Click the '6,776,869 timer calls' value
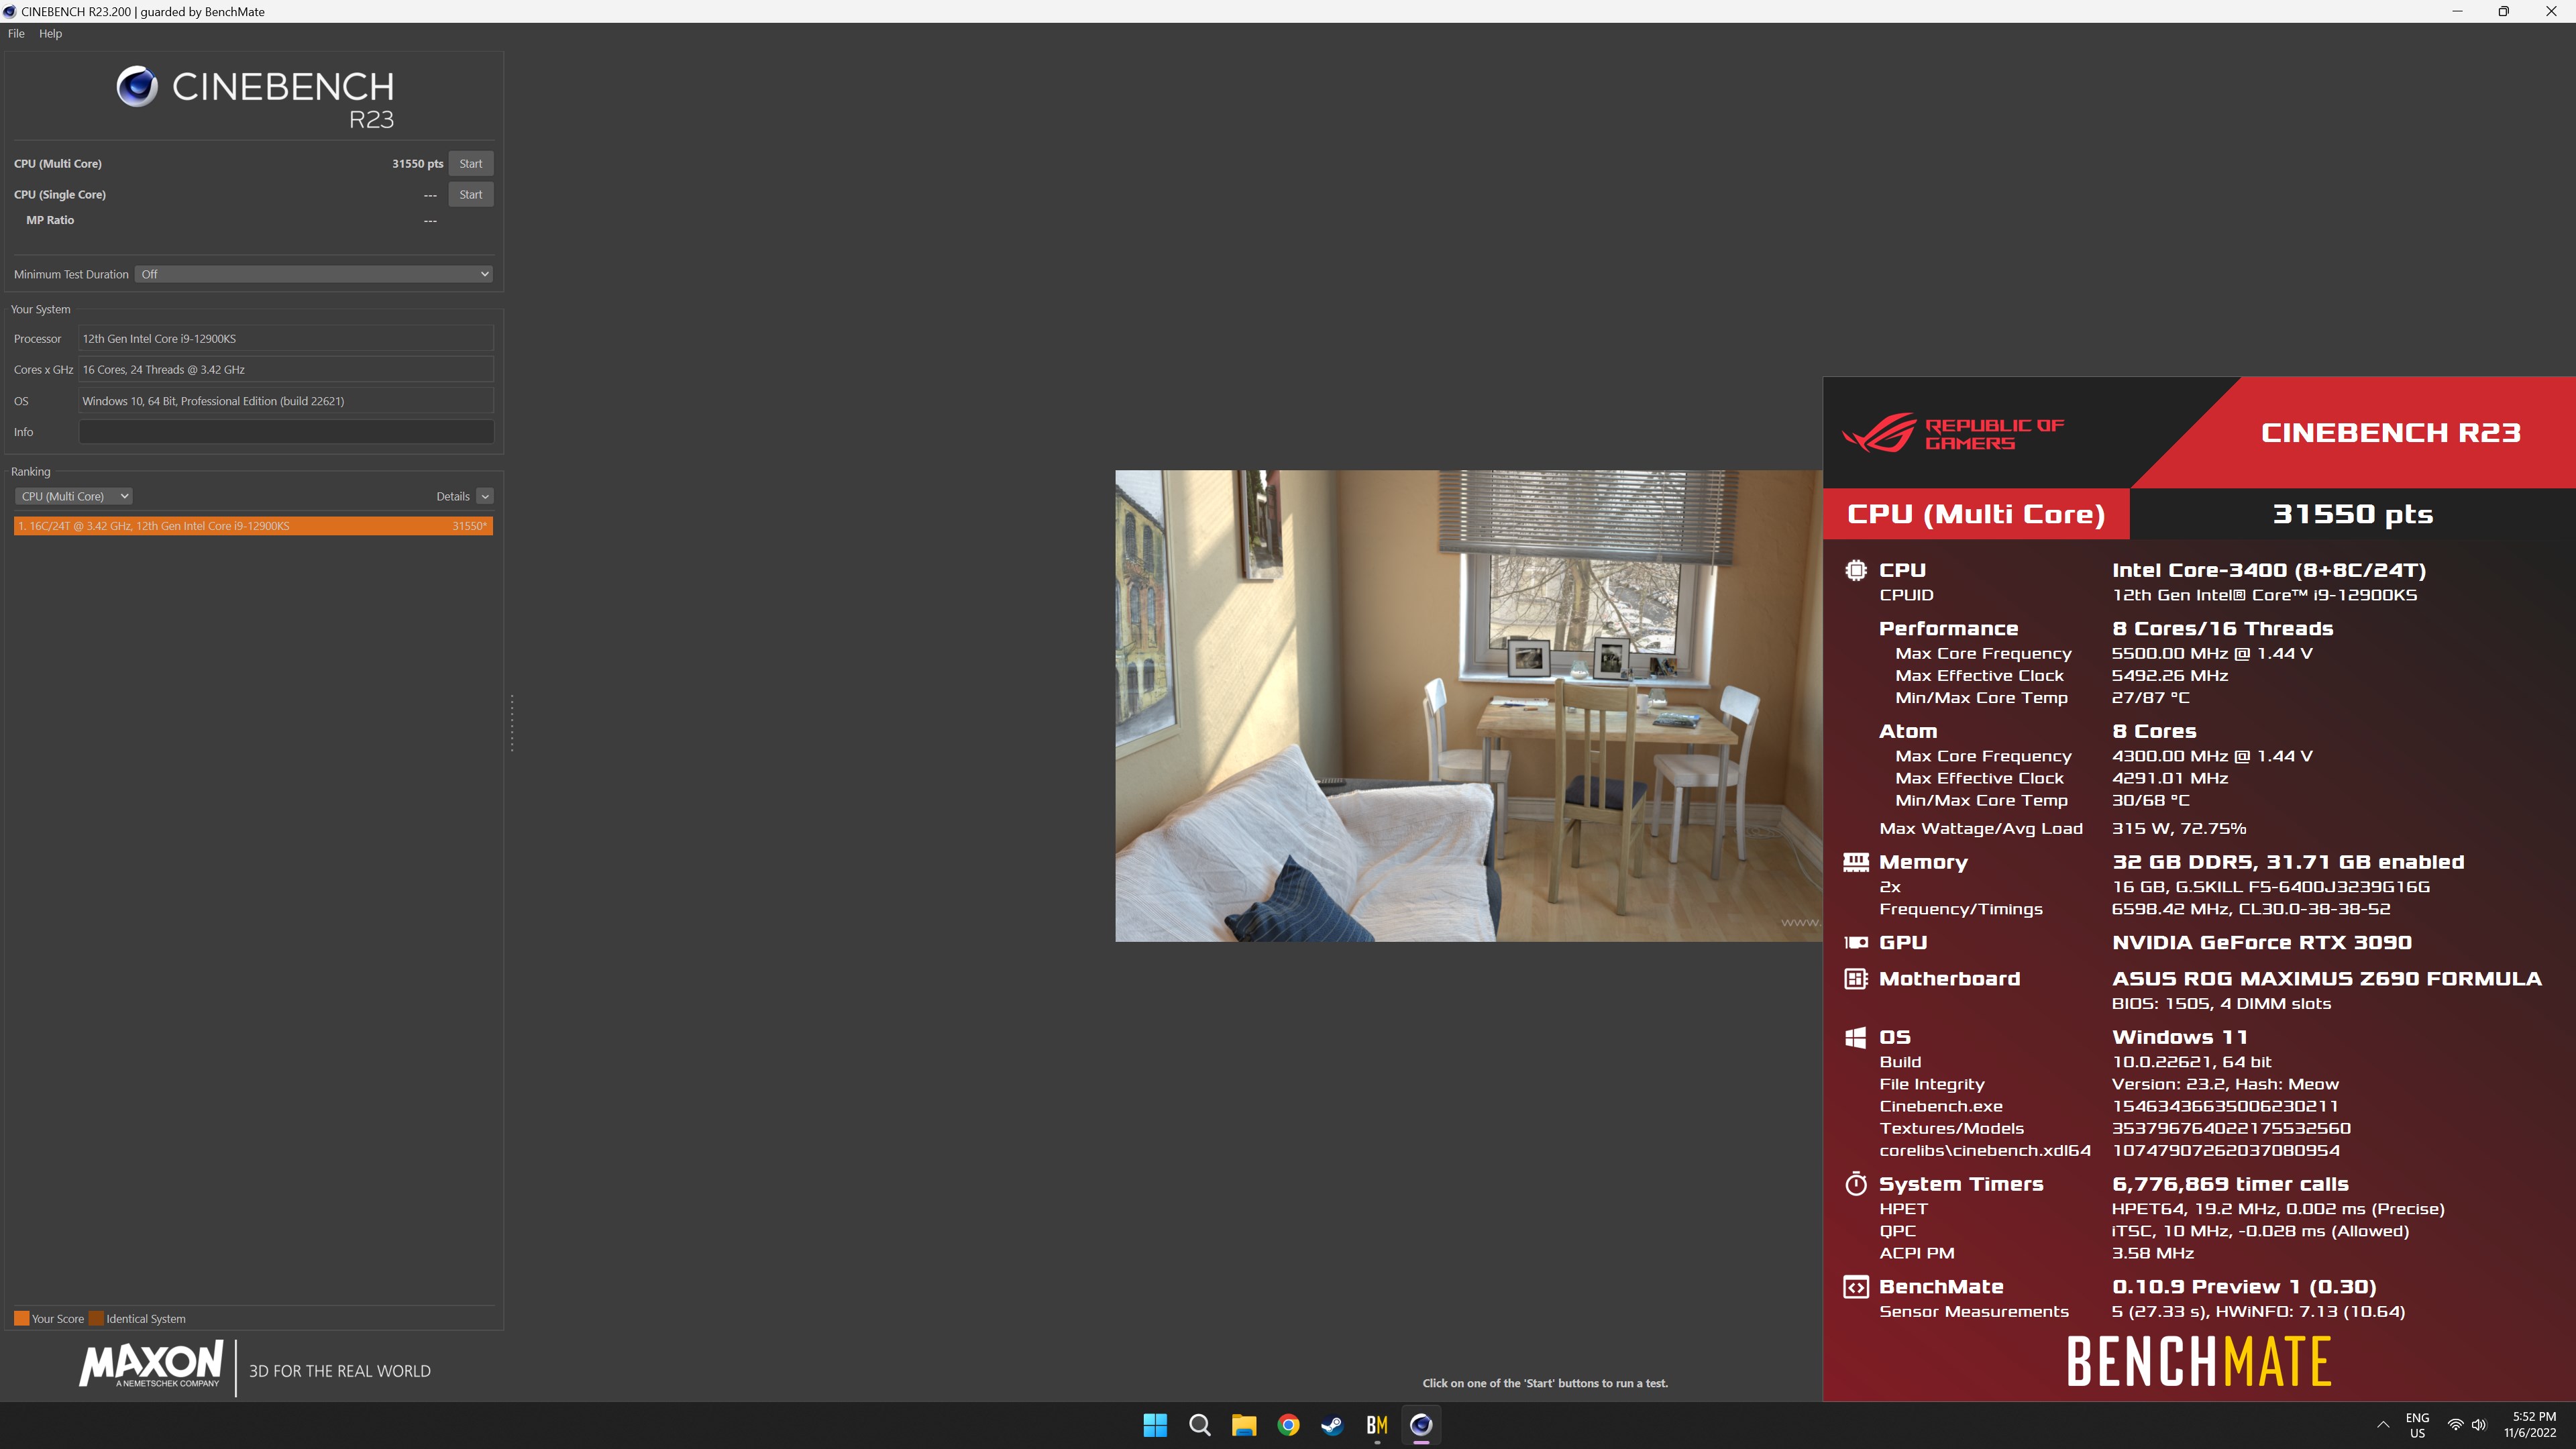The width and height of the screenshot is (2576, 1449). click(x=2230, y=1184)
